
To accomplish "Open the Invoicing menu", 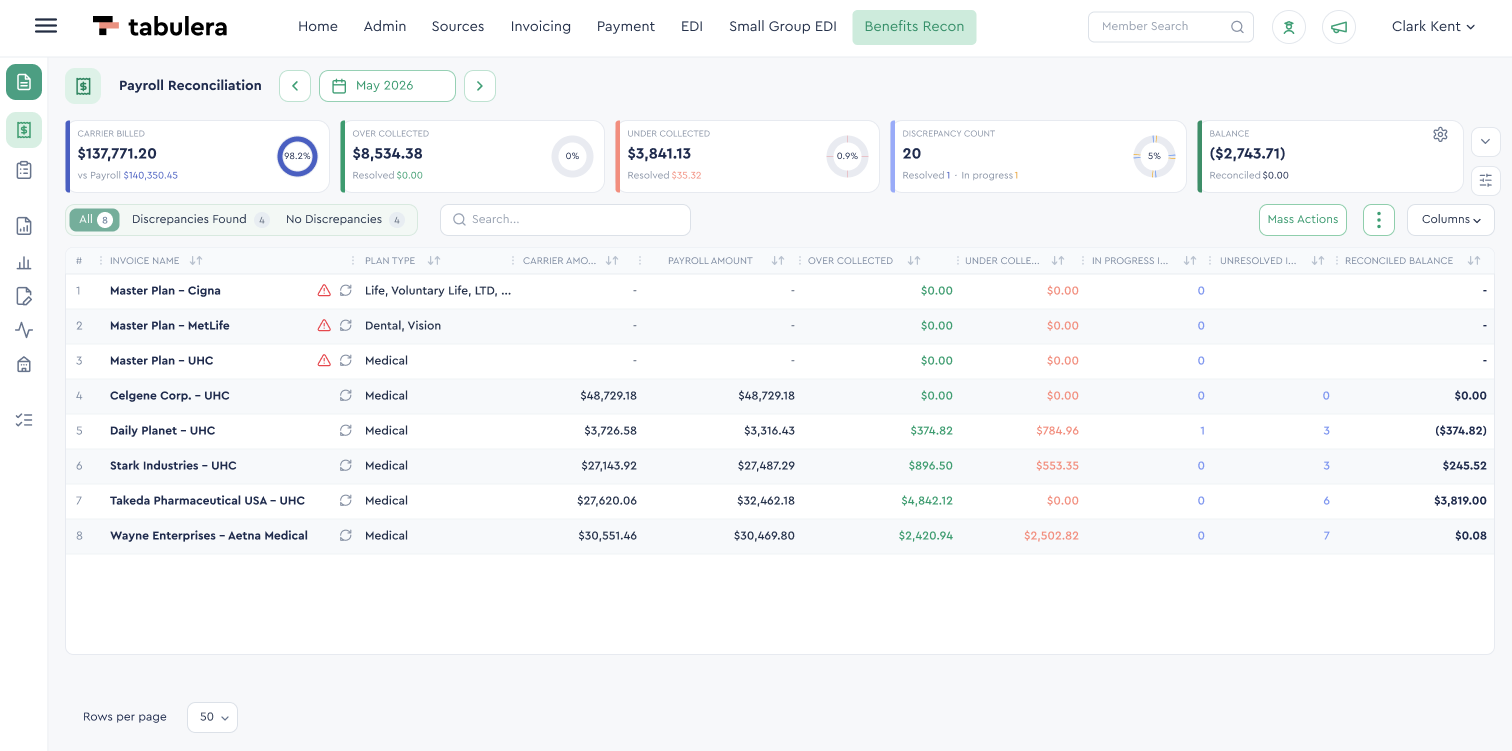I will 541,27.
